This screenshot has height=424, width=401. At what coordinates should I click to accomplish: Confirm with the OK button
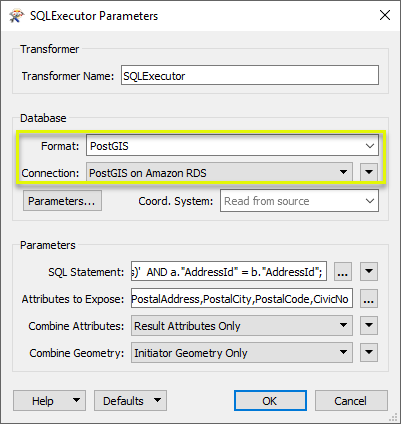[x=270, y=400]
